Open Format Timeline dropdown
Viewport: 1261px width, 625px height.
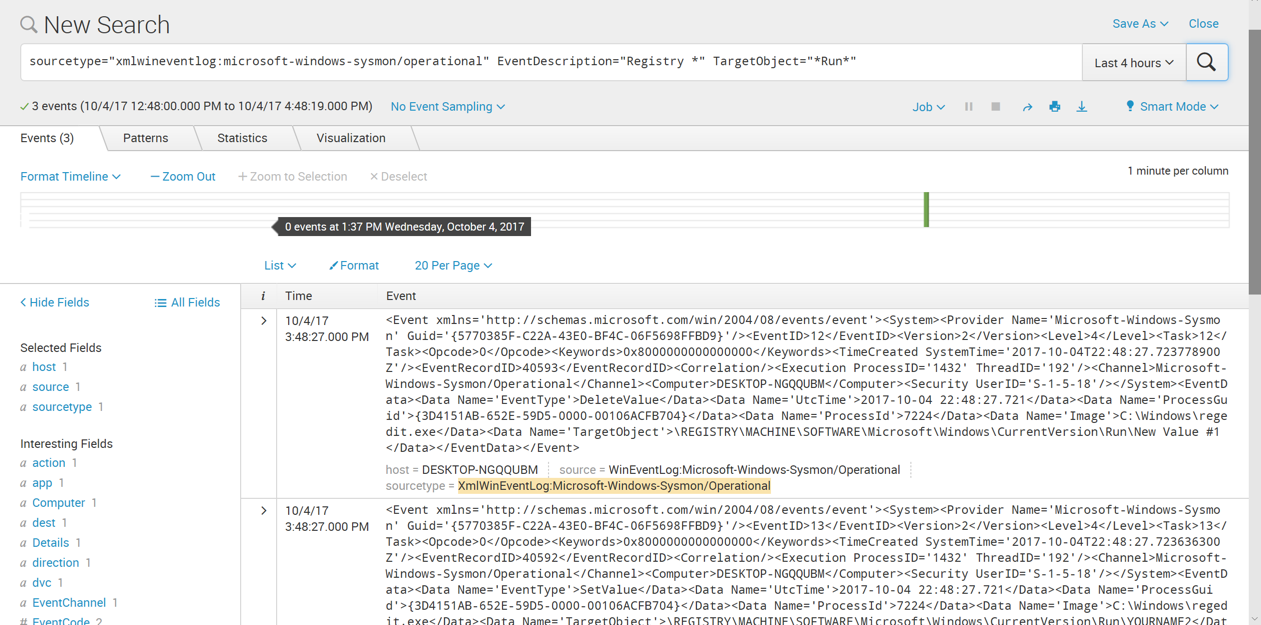(70, 176)
